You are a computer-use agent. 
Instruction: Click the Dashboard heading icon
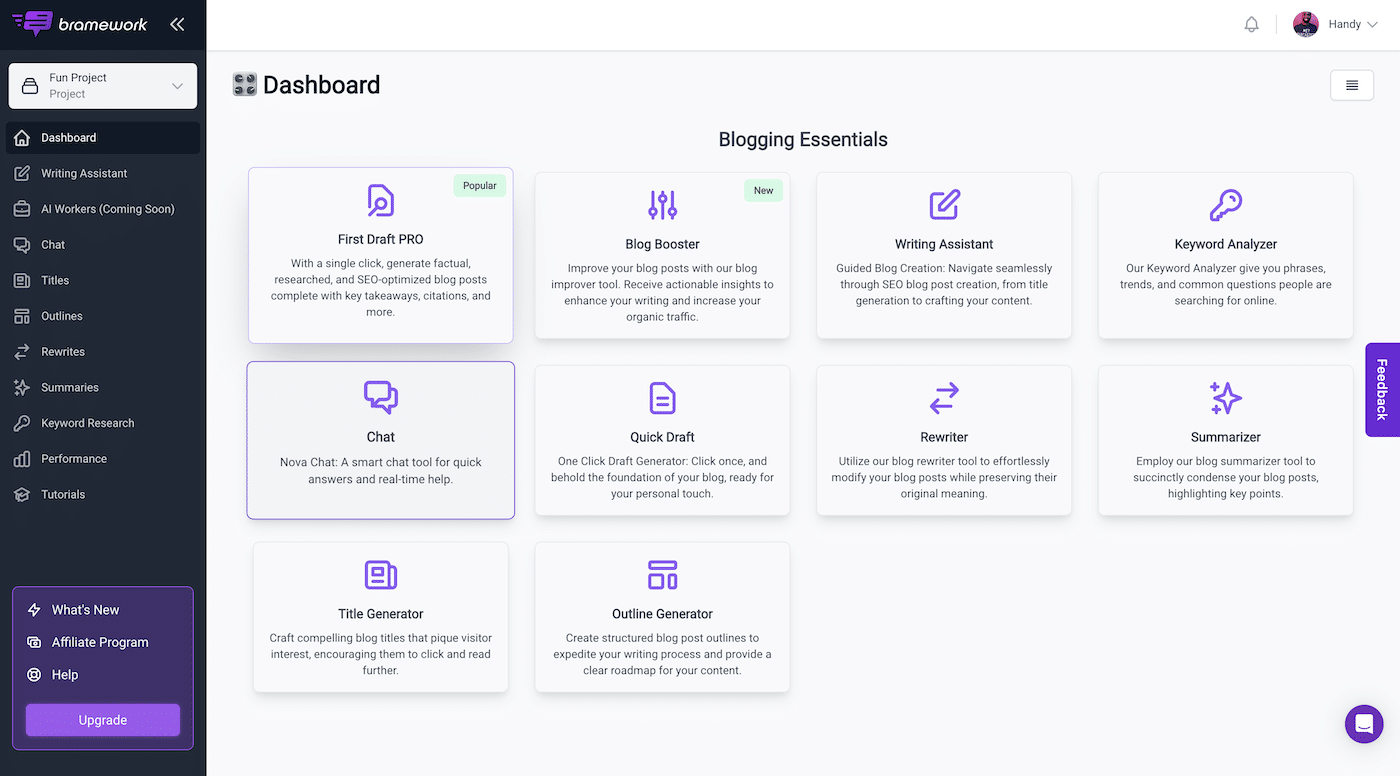(245, 85)
